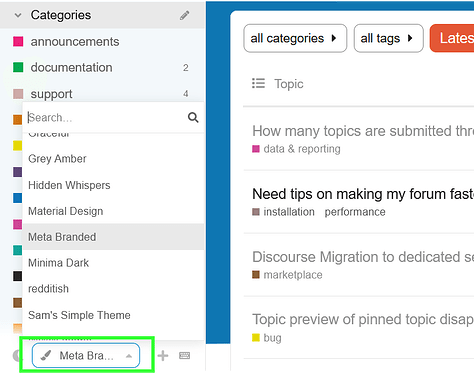Click the Topic column header

click(289, 84)
